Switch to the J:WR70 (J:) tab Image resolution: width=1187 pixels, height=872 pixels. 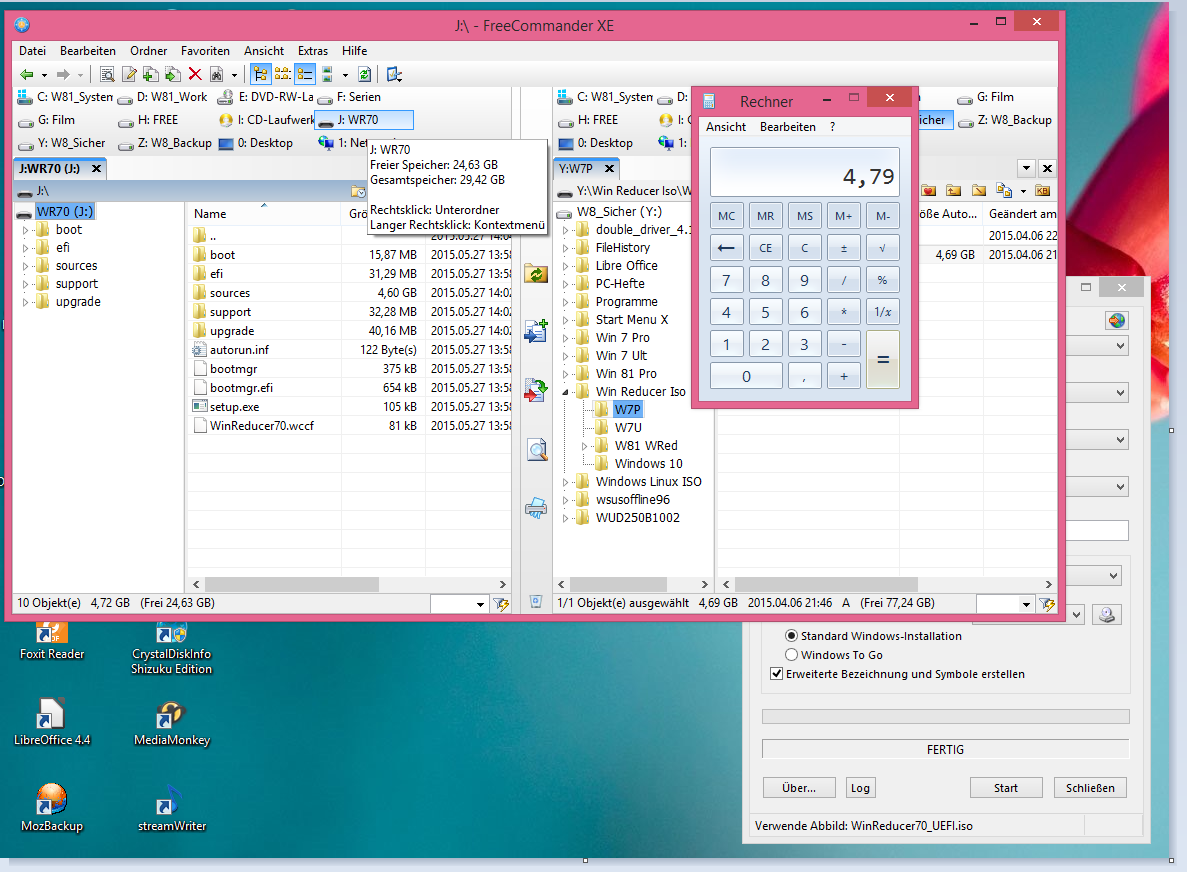(x=50, y=169)
